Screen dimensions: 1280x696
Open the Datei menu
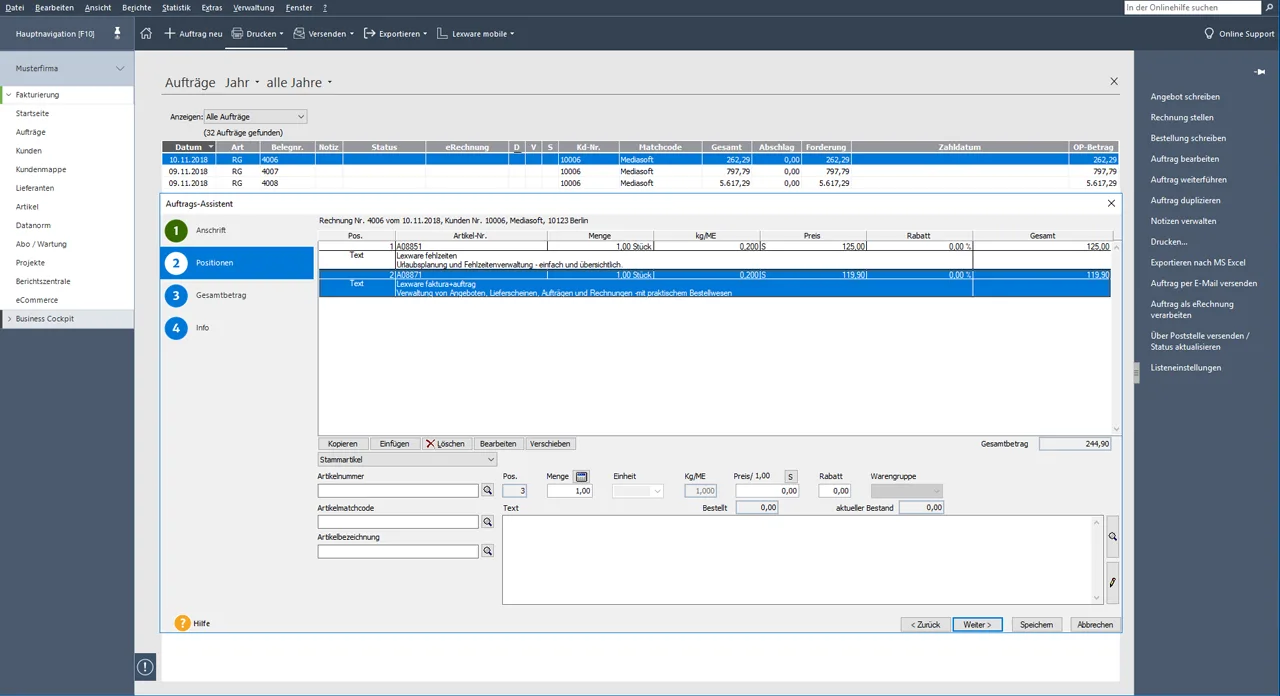click(x=15, y=7)
